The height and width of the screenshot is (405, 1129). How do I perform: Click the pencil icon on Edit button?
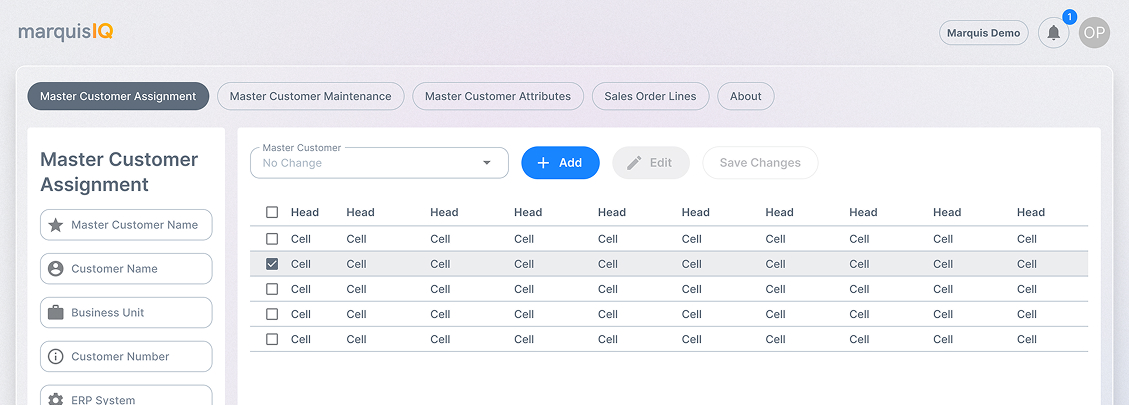(x=634, y=163)
